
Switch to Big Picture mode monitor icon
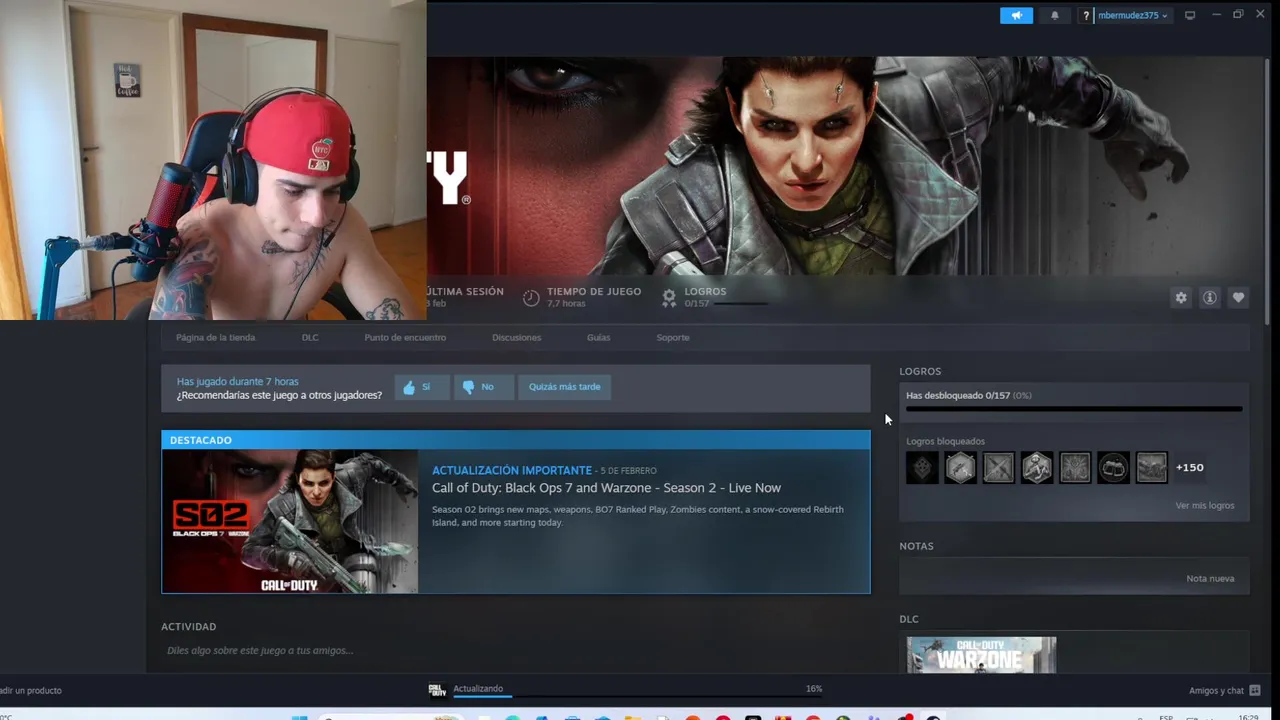pos(1190,15)
